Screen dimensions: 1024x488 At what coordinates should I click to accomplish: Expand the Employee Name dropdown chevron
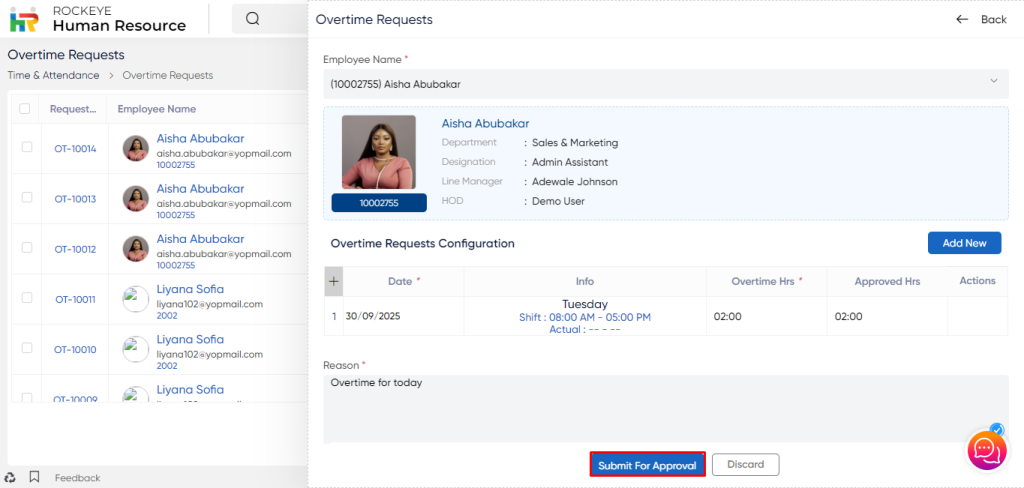[993, 81]
